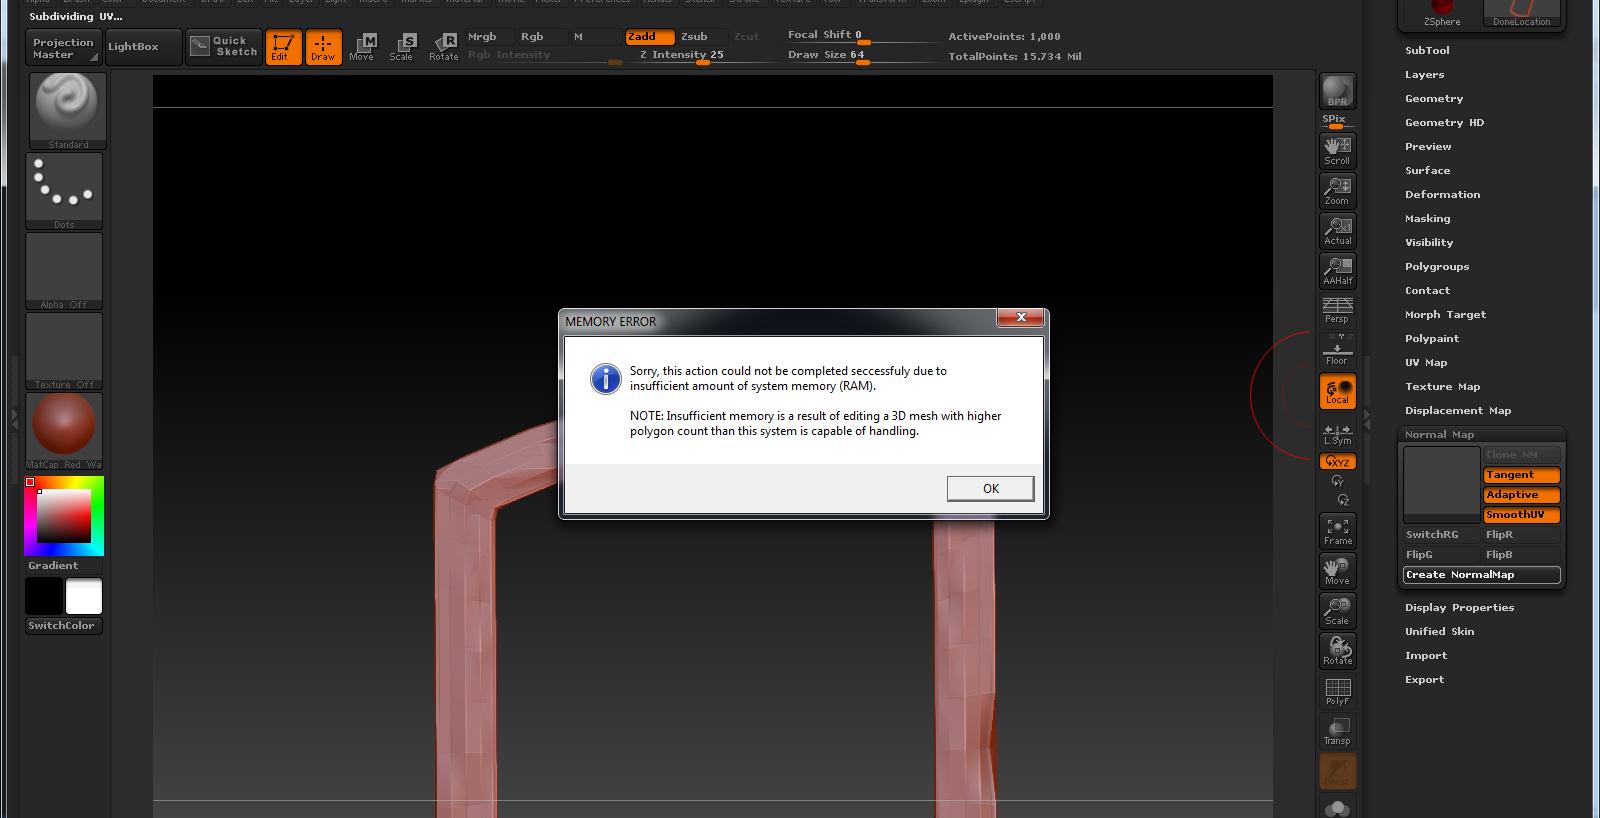Toggle Transp transparency icon

1338,731
